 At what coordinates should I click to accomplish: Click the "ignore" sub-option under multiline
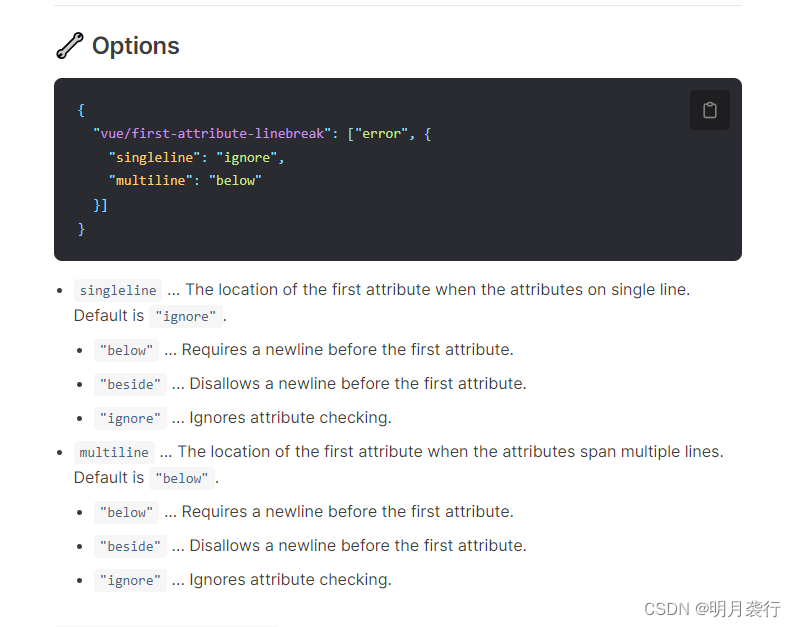click(x=130, y=580)
